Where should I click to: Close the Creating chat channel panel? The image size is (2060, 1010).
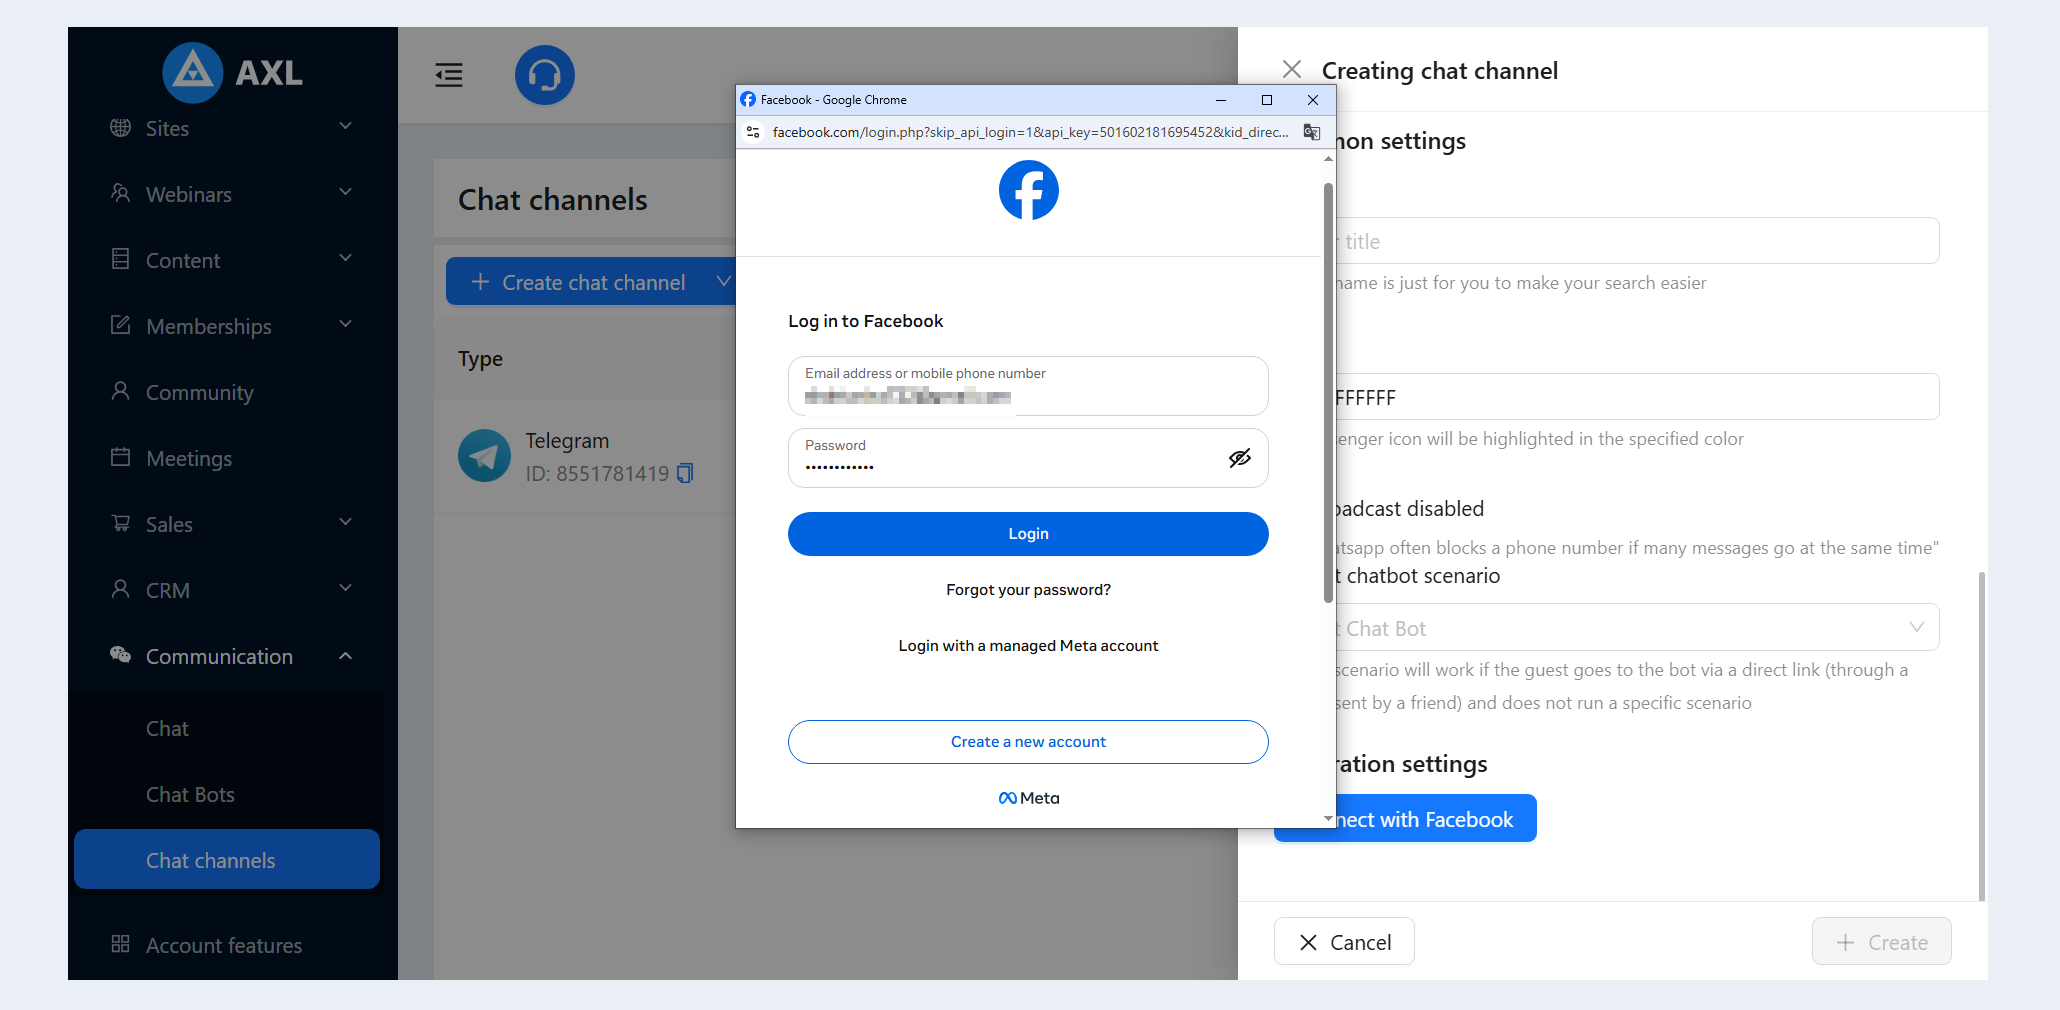click(1292, 70)
